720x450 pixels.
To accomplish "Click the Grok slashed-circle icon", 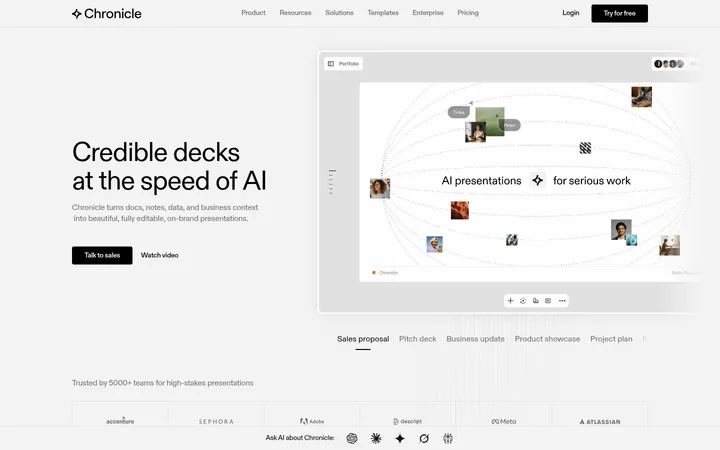I will 424,439.
